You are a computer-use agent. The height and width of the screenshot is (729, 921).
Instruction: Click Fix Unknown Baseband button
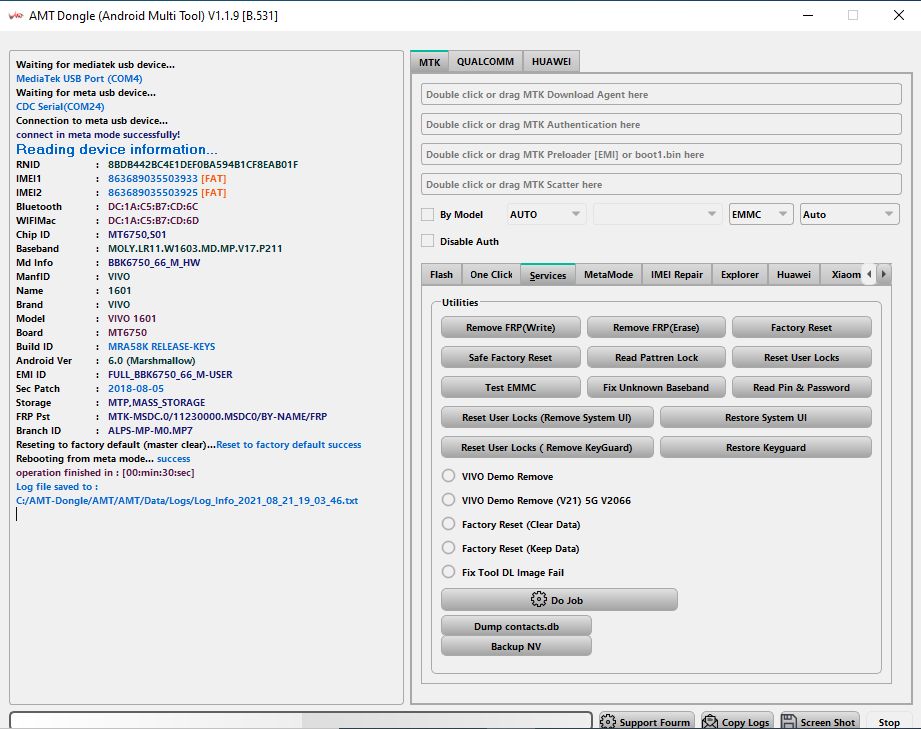click(656, 387)
